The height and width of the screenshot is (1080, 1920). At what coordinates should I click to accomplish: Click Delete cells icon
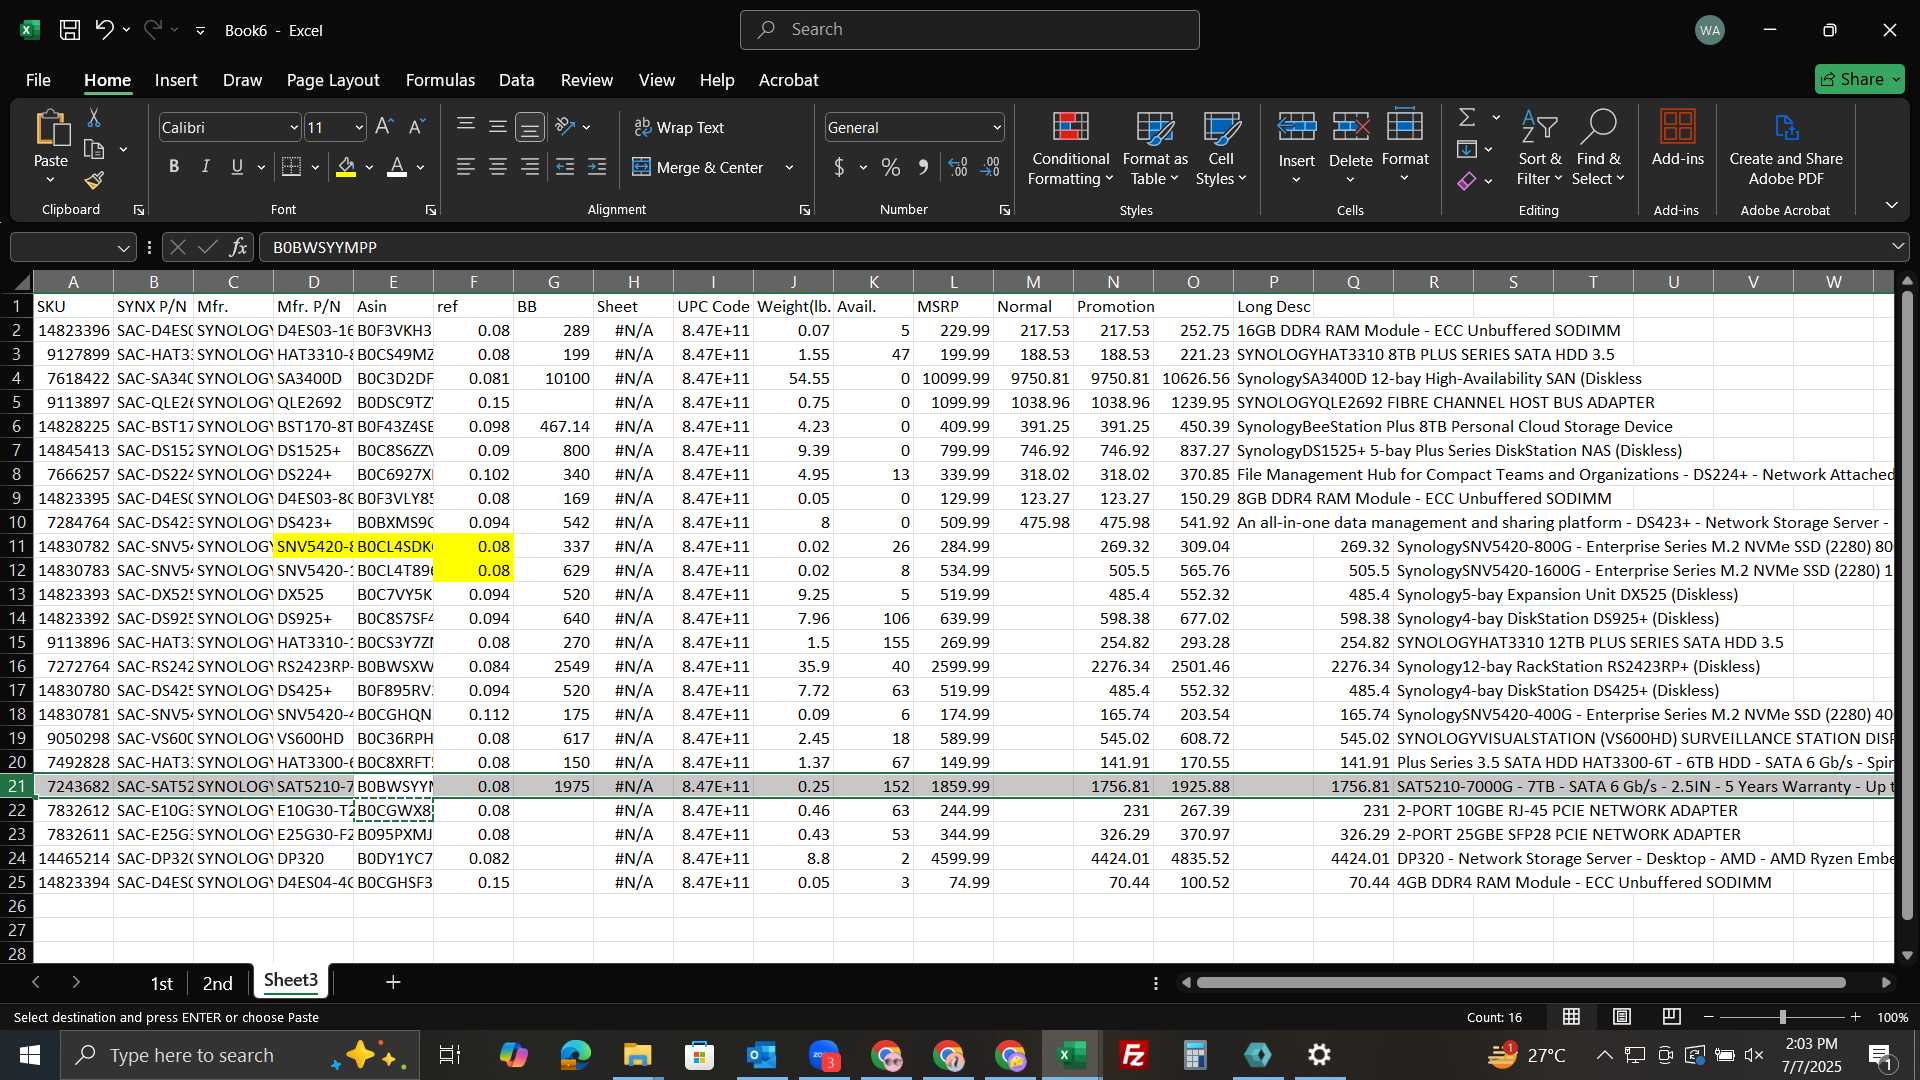click(x=1350, y=127)
